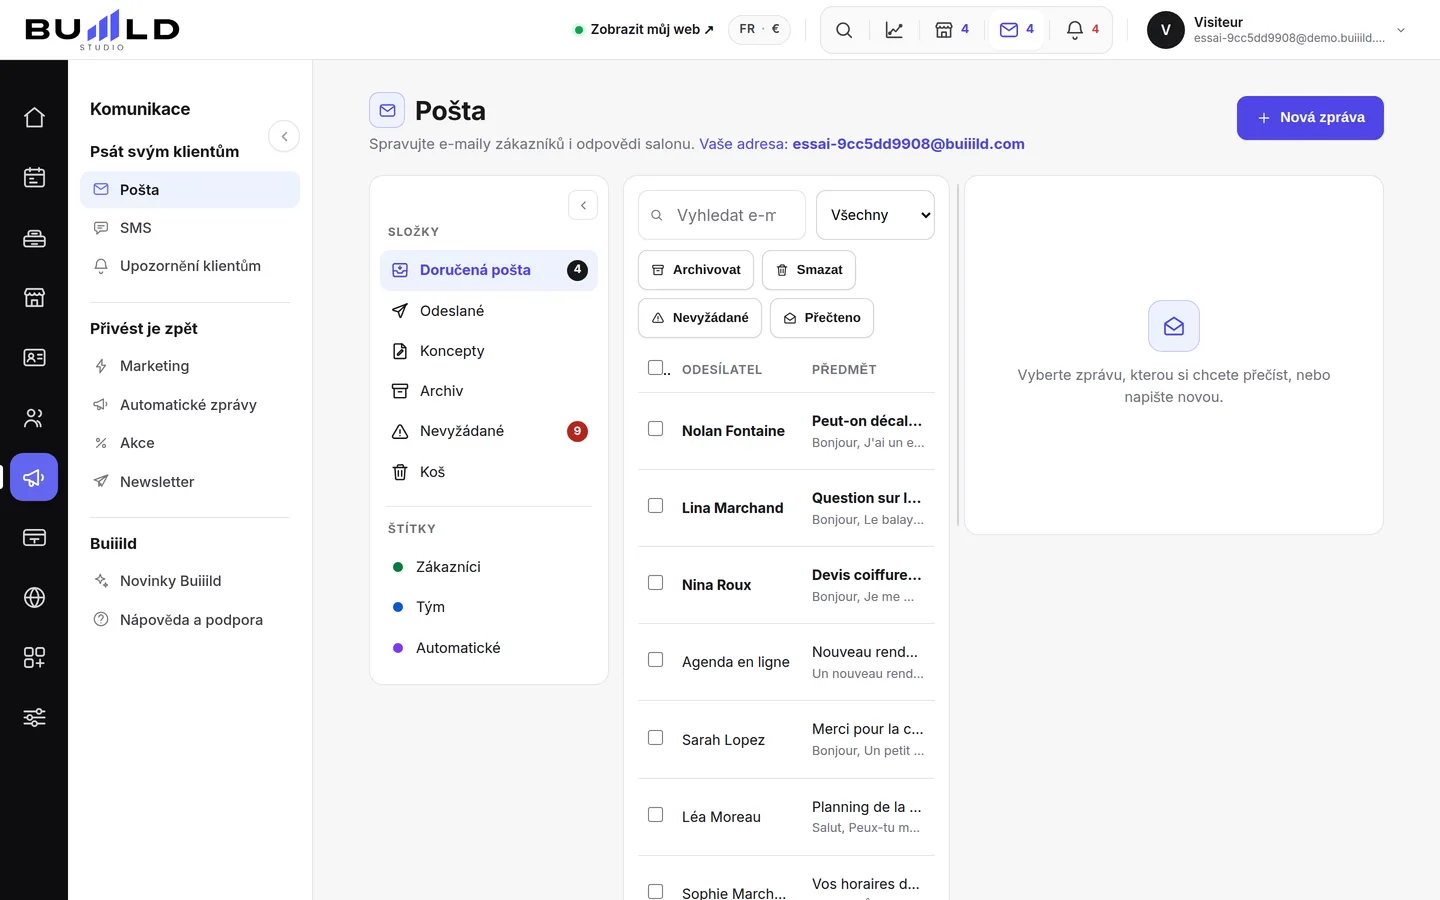1440x900 pixels.
Task: Click the Smazat button
Action: pyautogui.click(x=809, y=270)
